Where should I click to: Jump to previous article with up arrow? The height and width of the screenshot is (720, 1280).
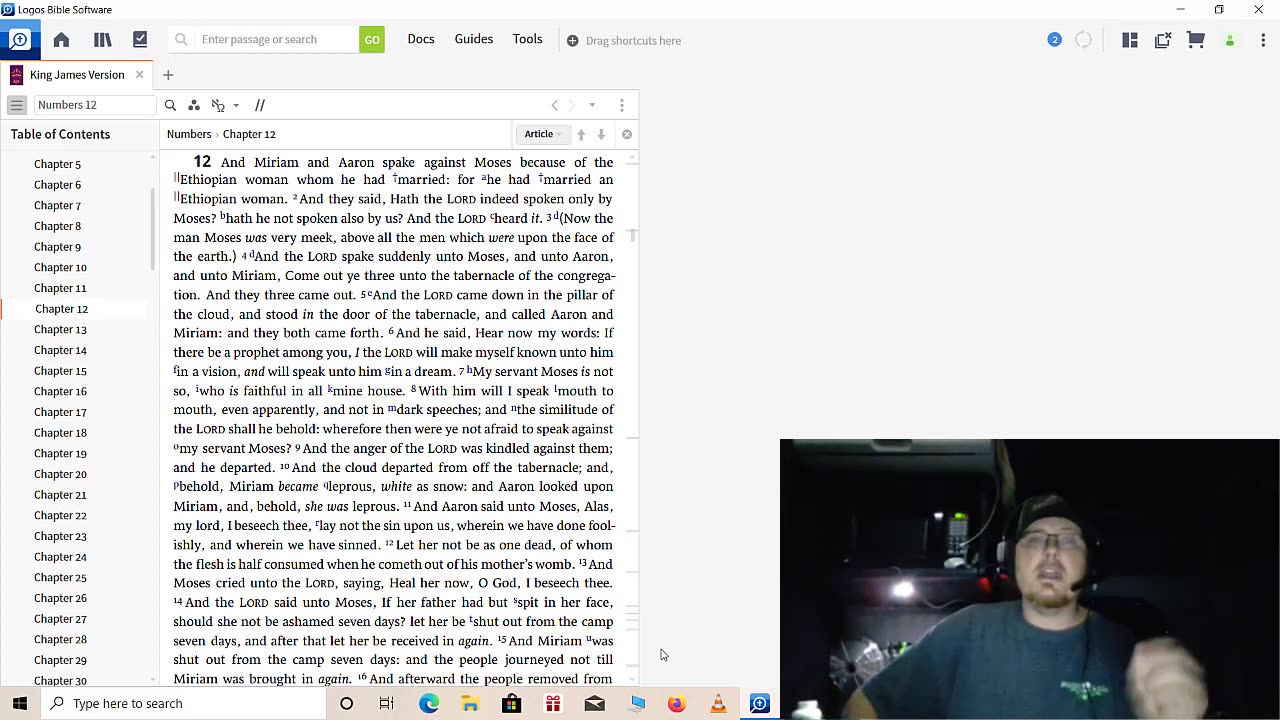581,134
